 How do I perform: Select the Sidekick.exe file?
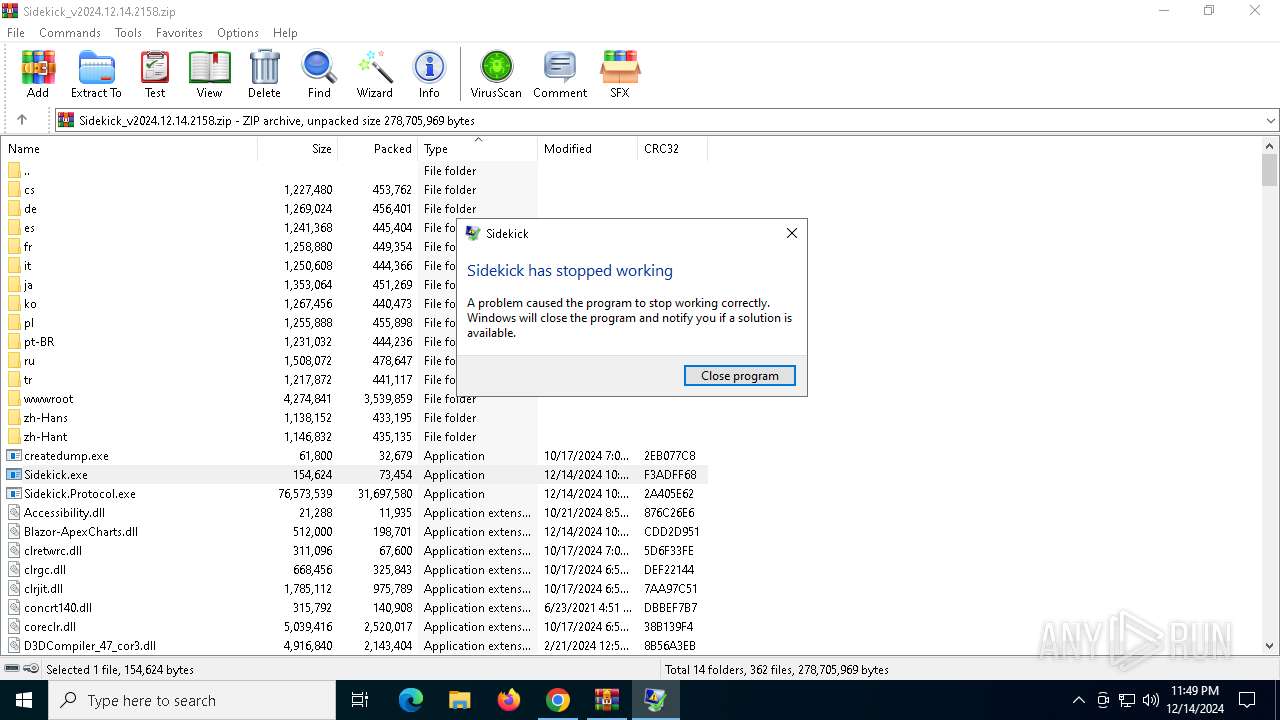[x=355, y=474]
